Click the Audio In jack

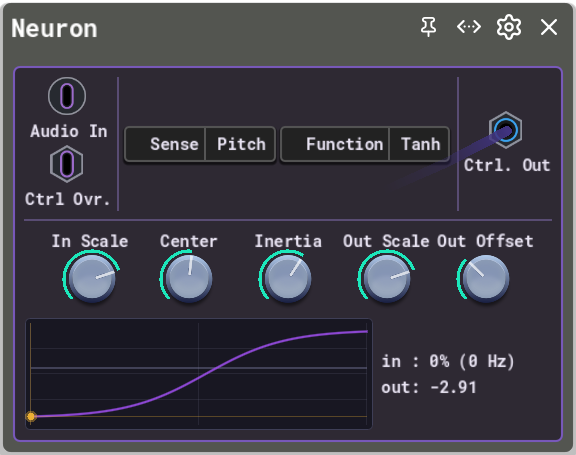pos(67,96)
